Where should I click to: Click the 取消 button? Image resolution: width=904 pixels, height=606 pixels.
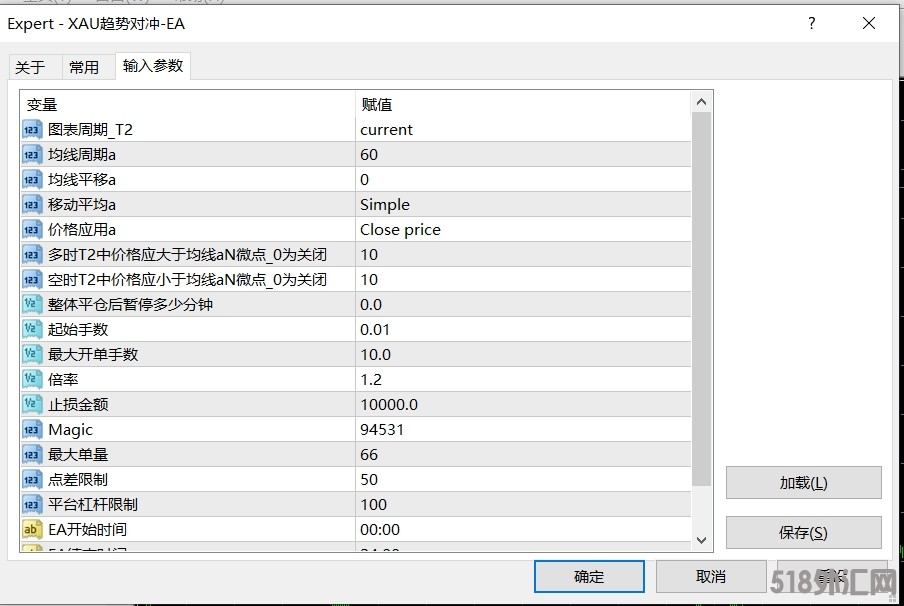[x=711, y=576]
